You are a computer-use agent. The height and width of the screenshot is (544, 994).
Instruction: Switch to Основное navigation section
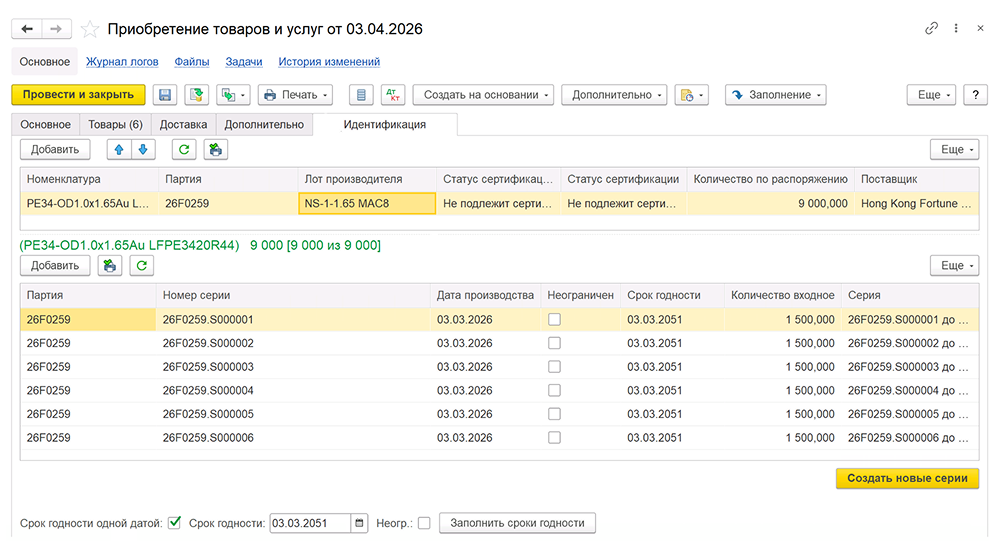[44, 62]
